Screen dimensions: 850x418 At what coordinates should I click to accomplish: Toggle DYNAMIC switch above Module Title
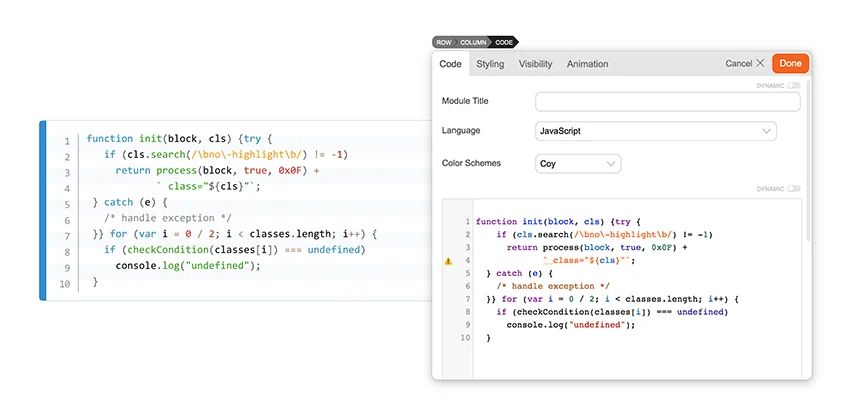pos(794,86)
